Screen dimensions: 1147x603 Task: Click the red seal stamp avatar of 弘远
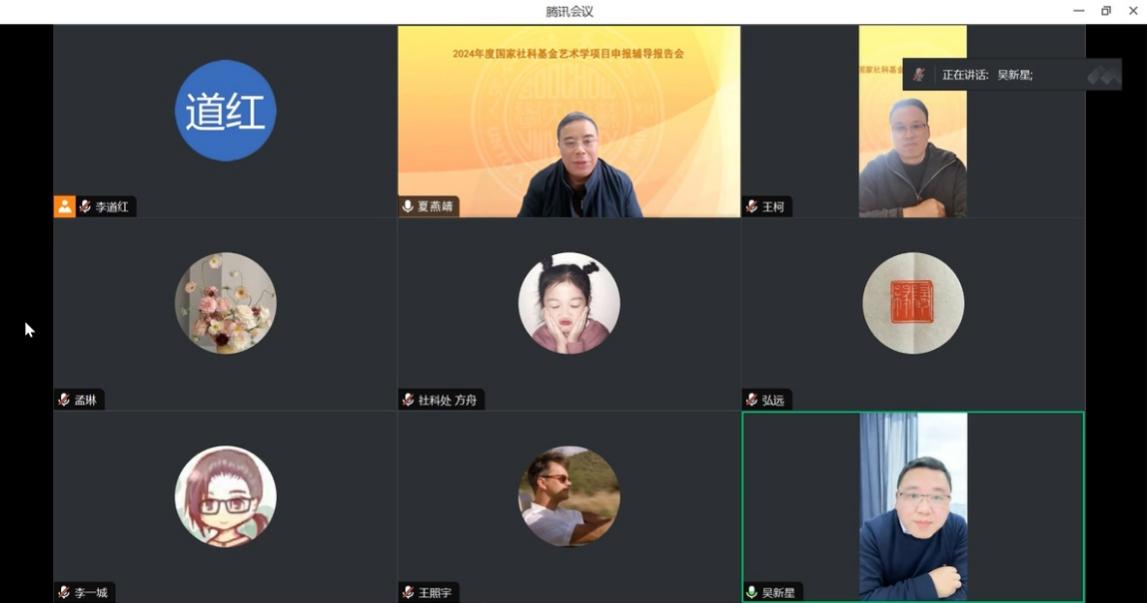tap(913, 303)
